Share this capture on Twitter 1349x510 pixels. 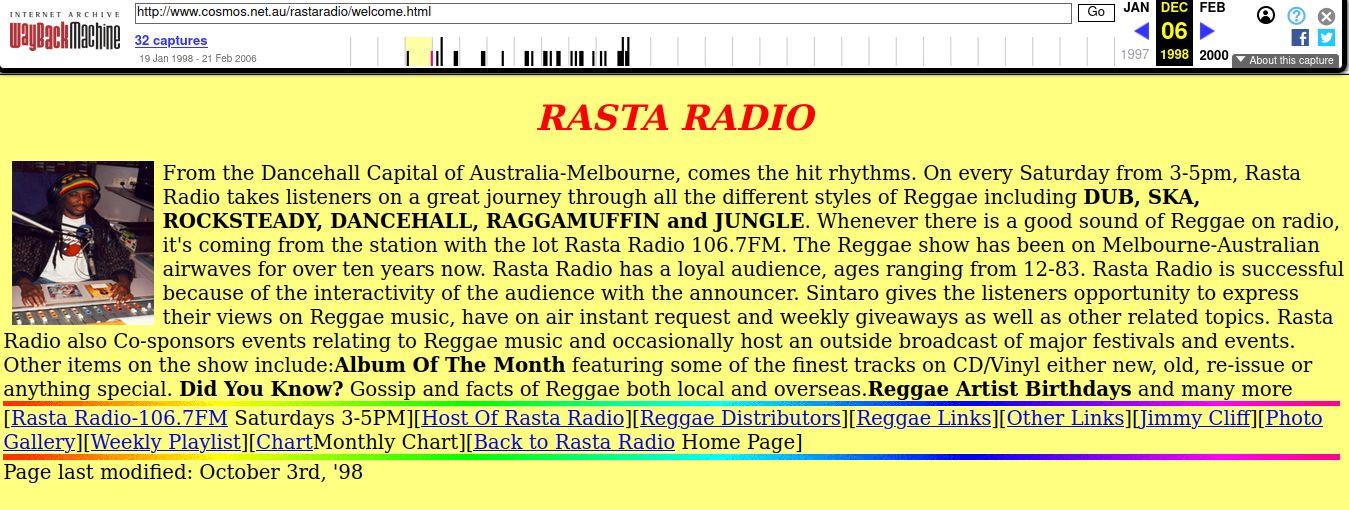[1326, 38]
